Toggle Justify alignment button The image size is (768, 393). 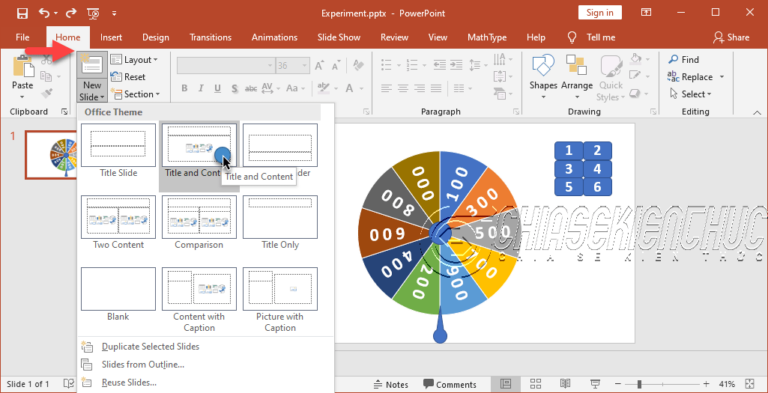pos(435,89)
